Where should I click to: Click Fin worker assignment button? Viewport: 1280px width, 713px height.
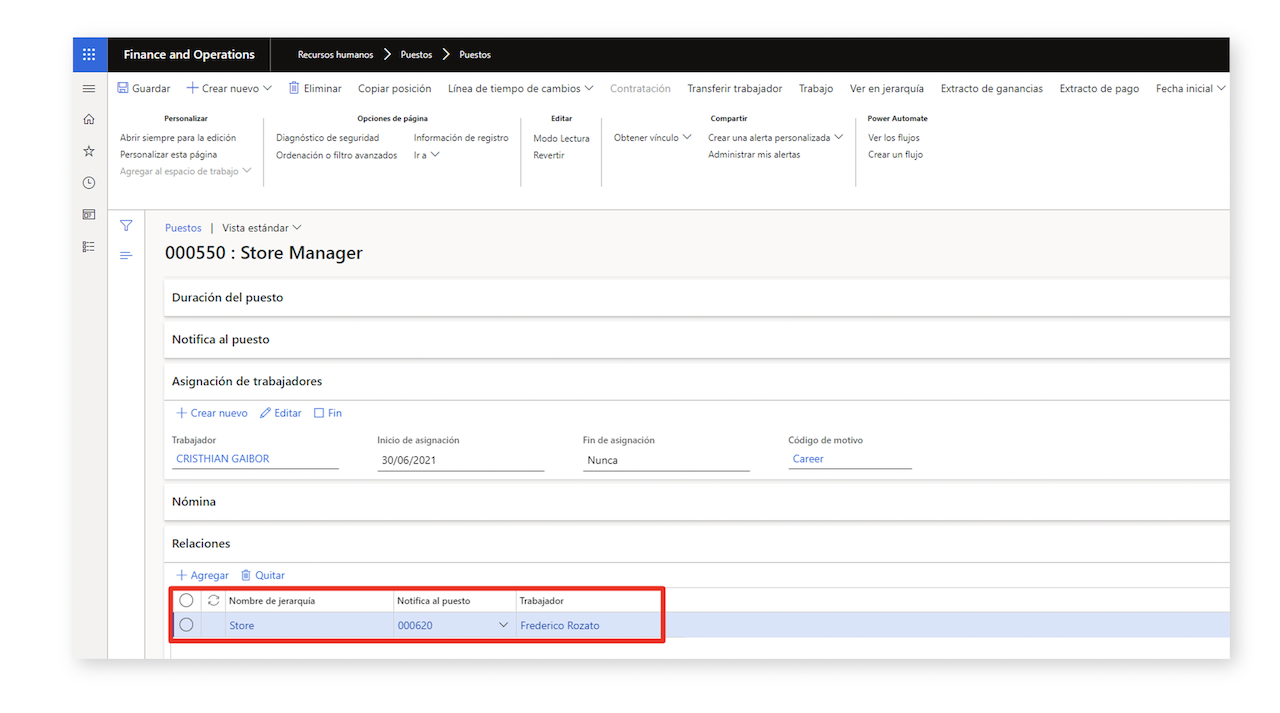(328, 413)
